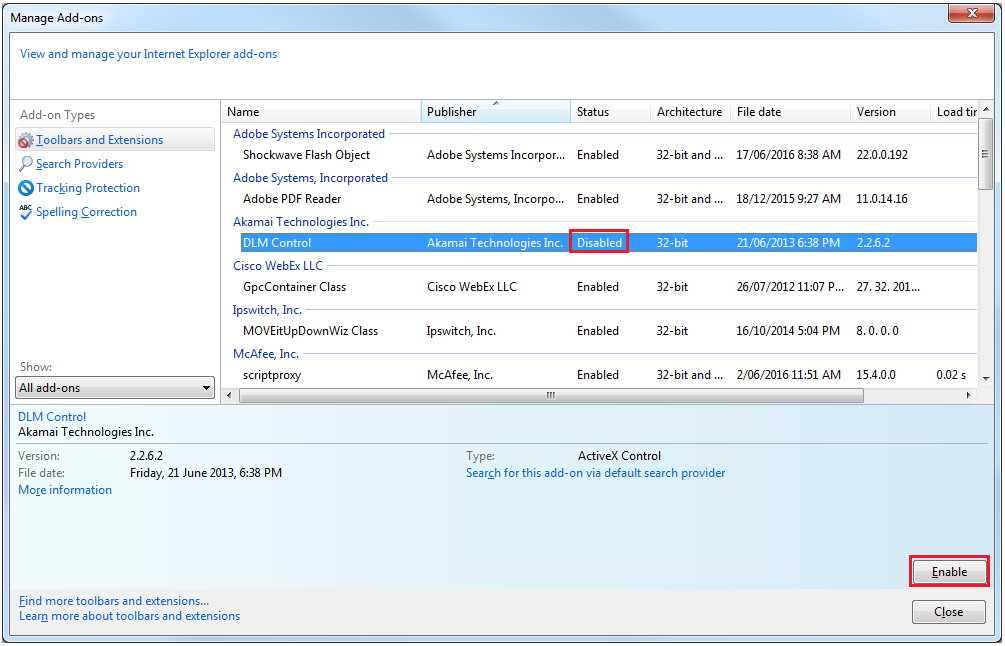Open Learn more about toolbars link
Screen dimensions: 1005x646
[129, 616]
